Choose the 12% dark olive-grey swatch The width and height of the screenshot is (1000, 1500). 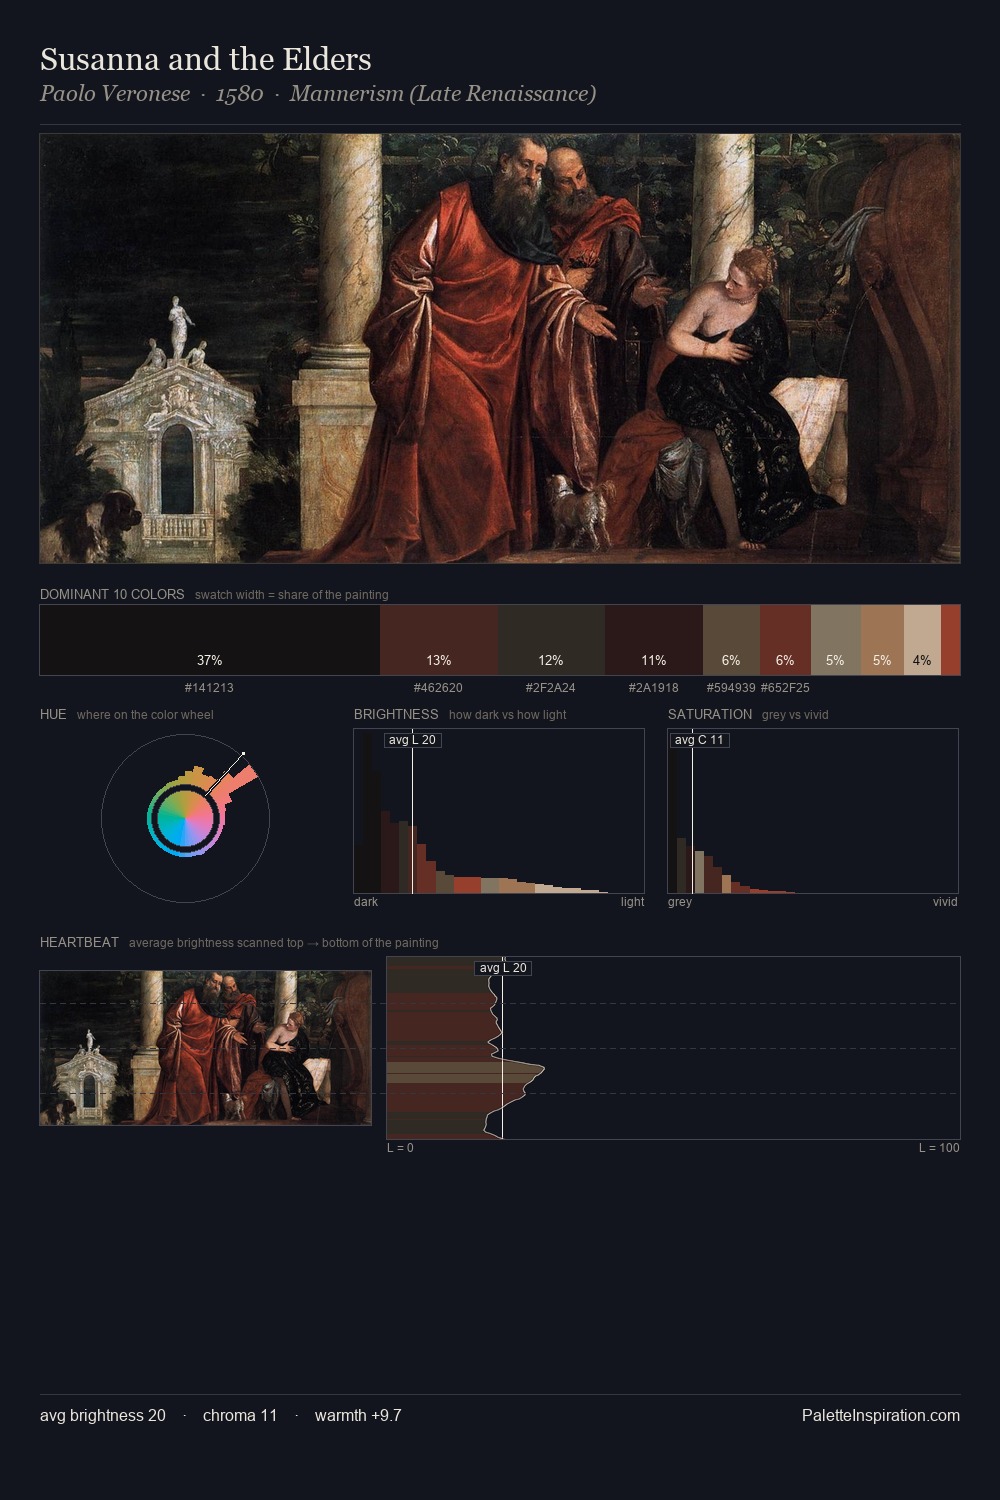pyautogui.click(x=551, y=640)
